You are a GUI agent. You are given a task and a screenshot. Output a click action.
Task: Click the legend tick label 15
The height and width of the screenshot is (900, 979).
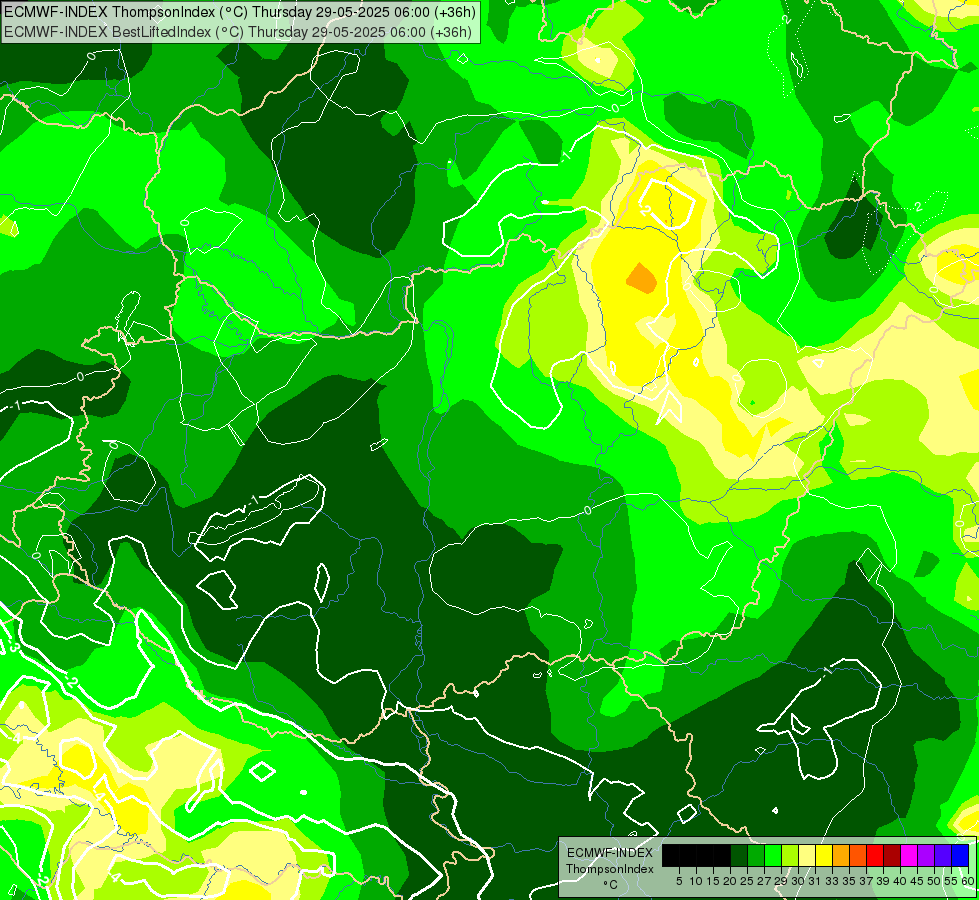(714, 881)
